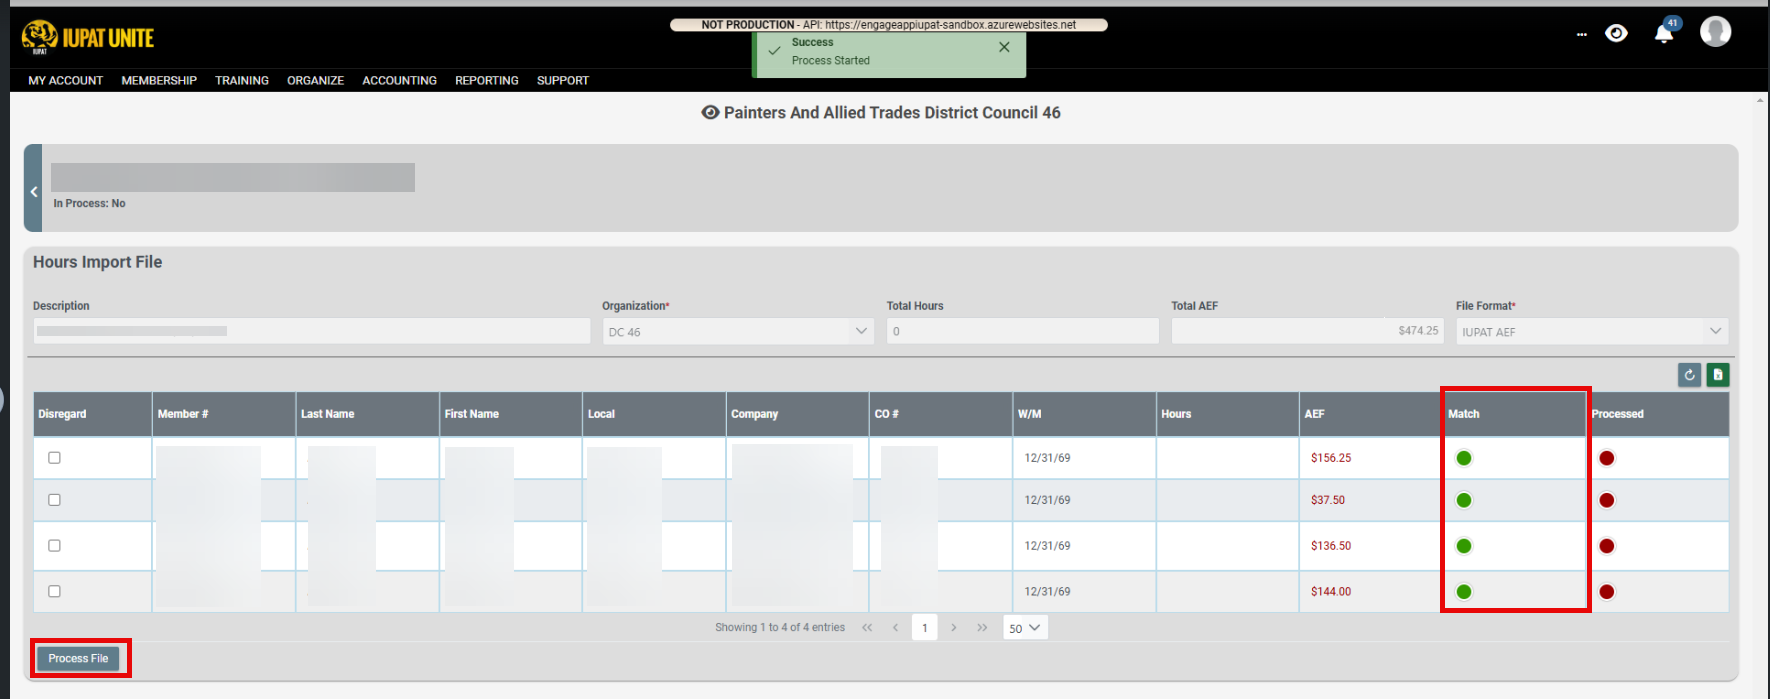Sort by Local column header
This screenshot has height=699, width=1770.
coord(654,414)
